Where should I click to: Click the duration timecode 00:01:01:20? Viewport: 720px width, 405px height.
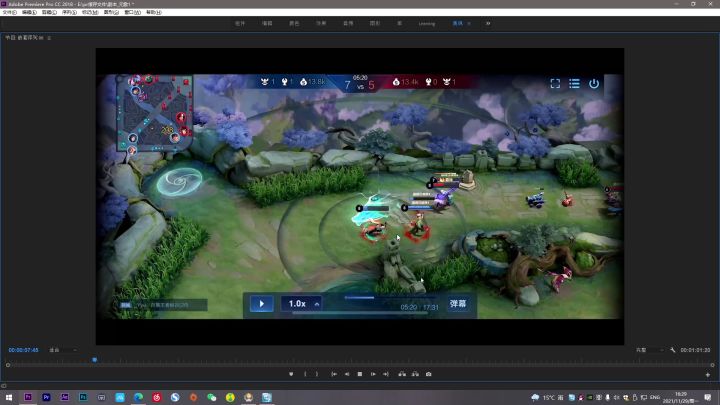695,350
